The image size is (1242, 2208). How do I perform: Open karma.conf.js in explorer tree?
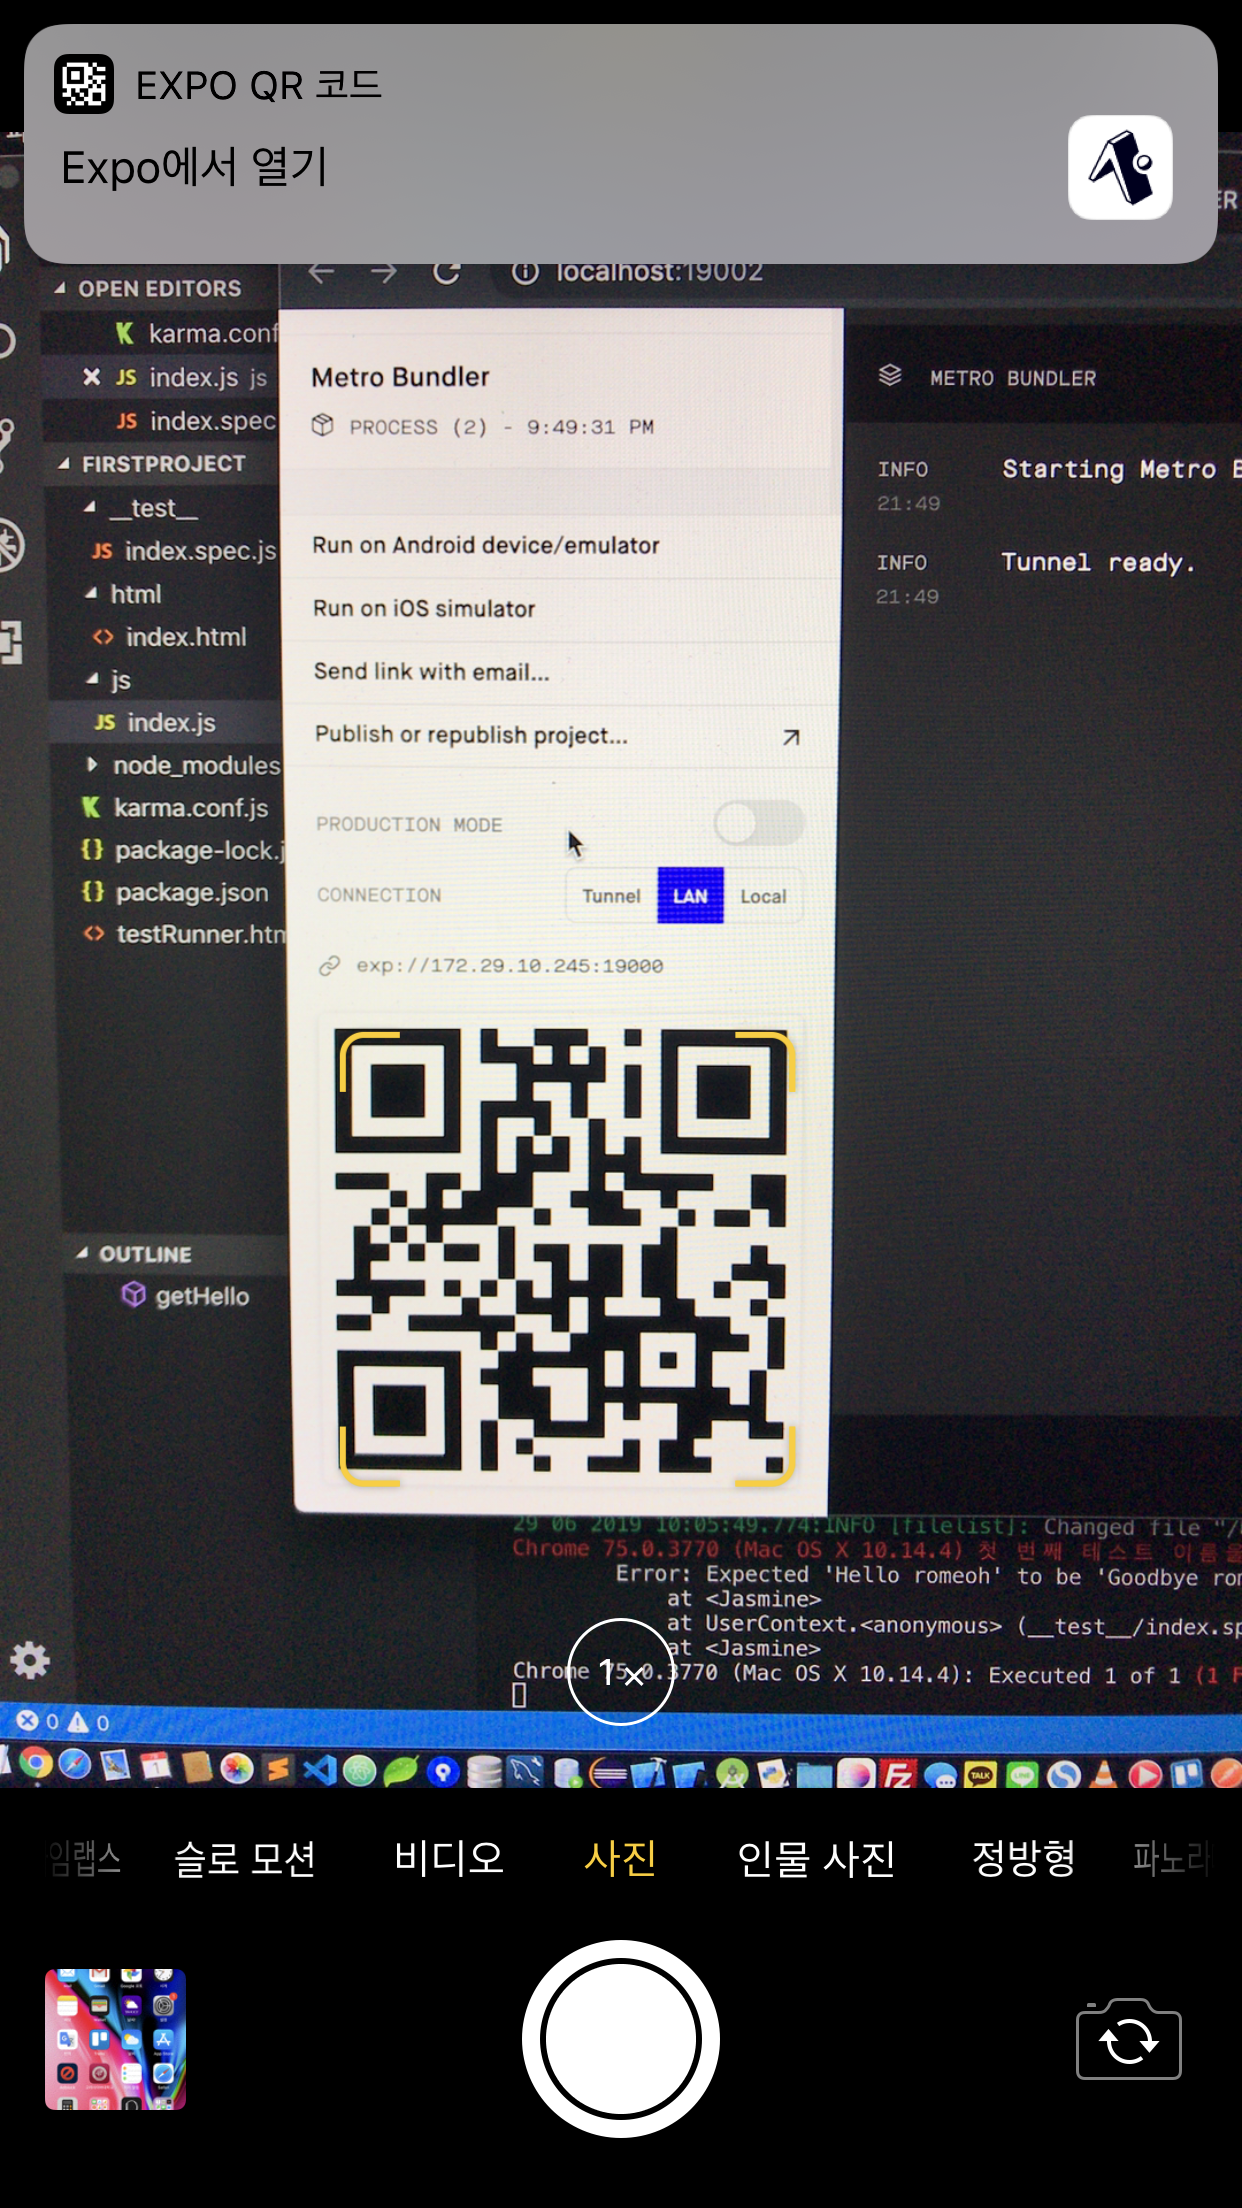pyautogui.click(x=175, y=808)
